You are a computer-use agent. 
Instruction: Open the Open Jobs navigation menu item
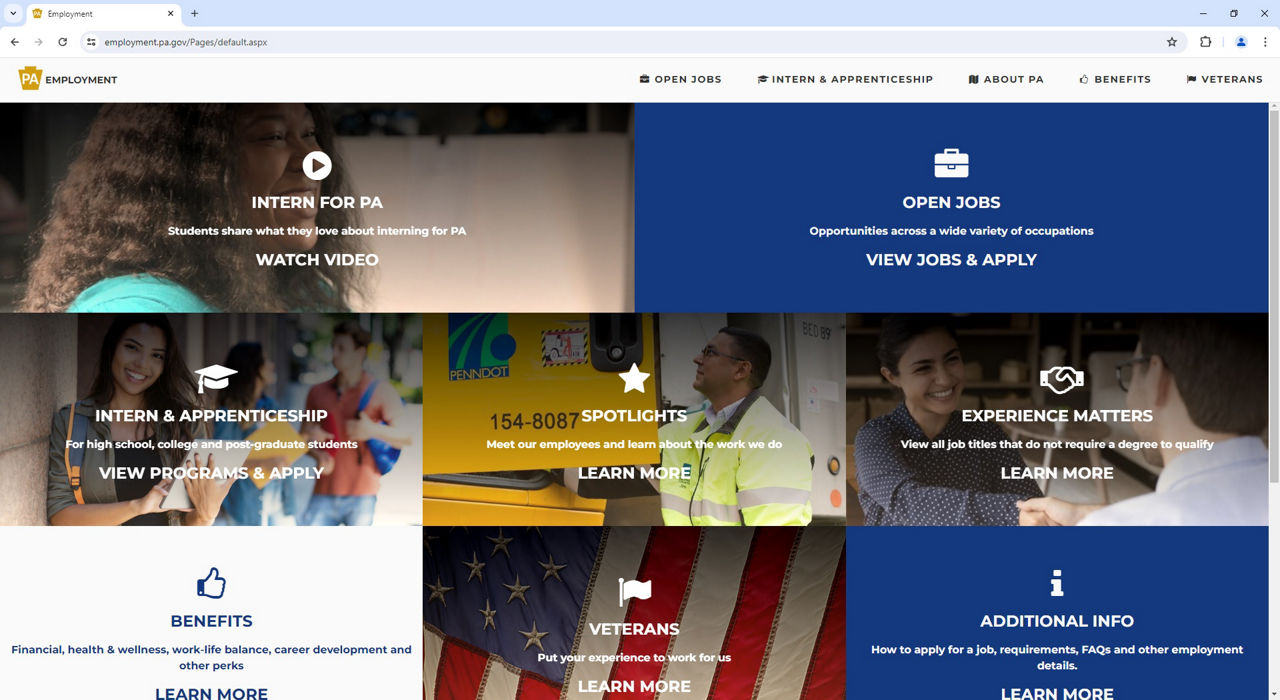[680, 79]
